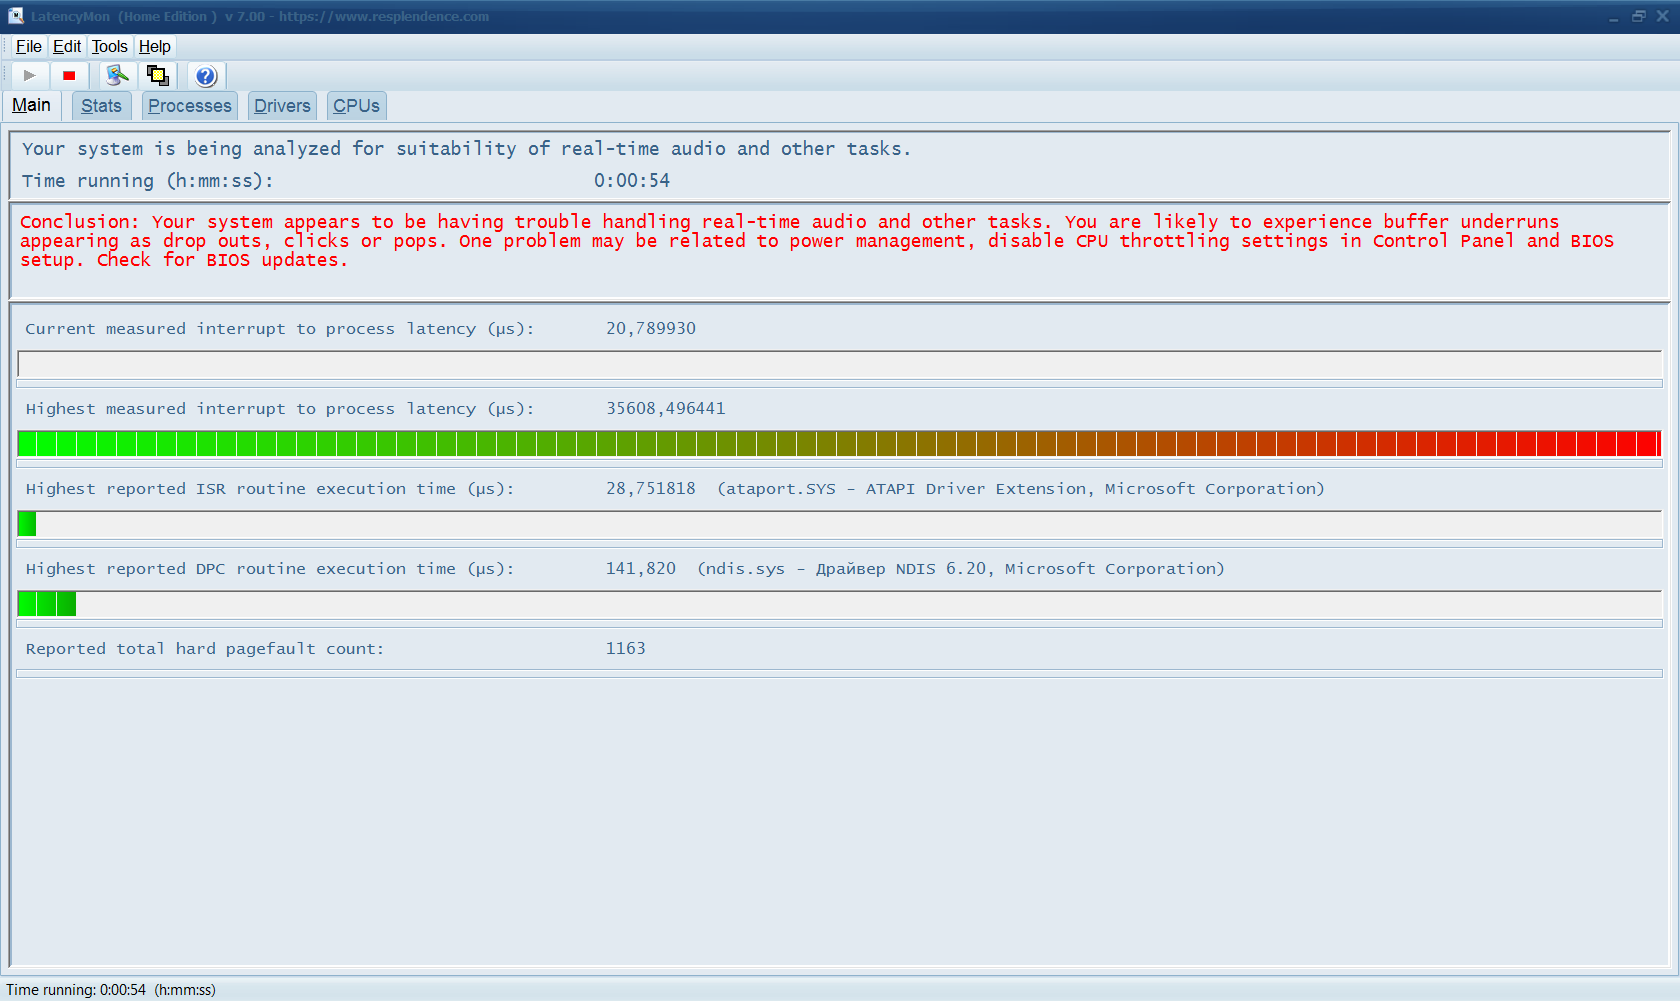1680x1001 pixels.
Task: Open the Edit menu
Action: (67, 46)
